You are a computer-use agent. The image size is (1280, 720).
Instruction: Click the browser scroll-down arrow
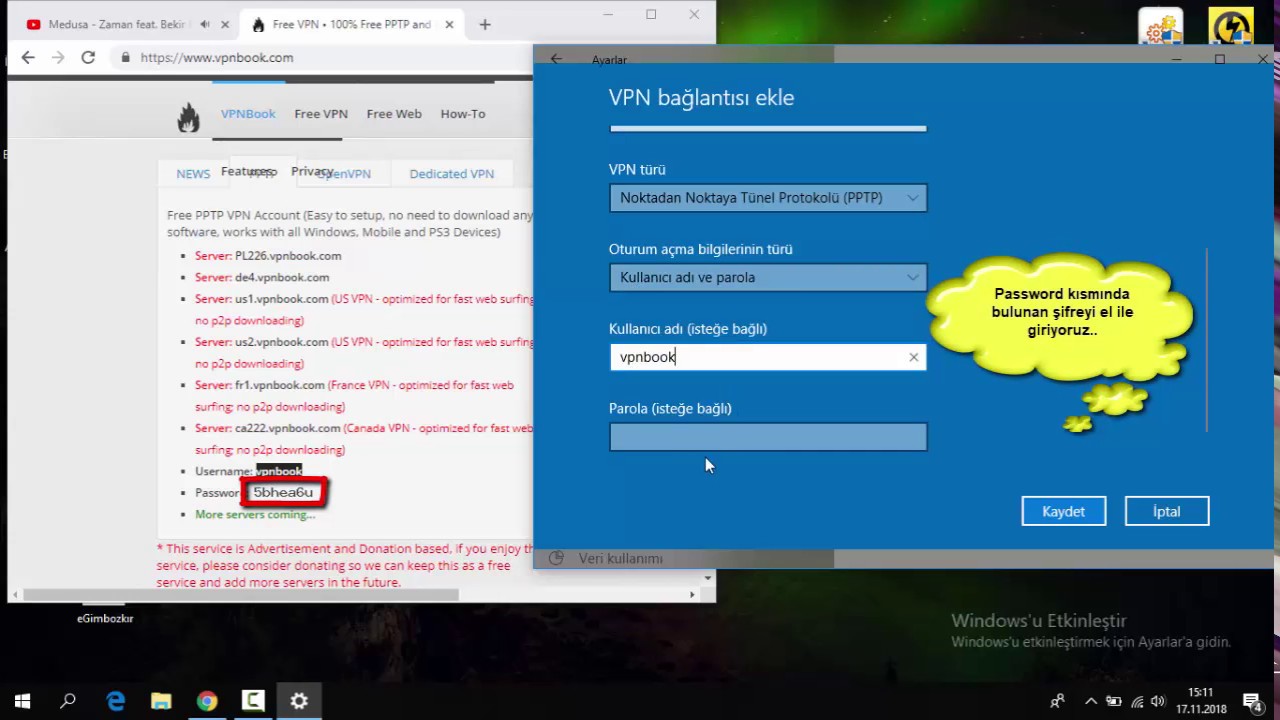pyautogui.click(x=708, y=578)
